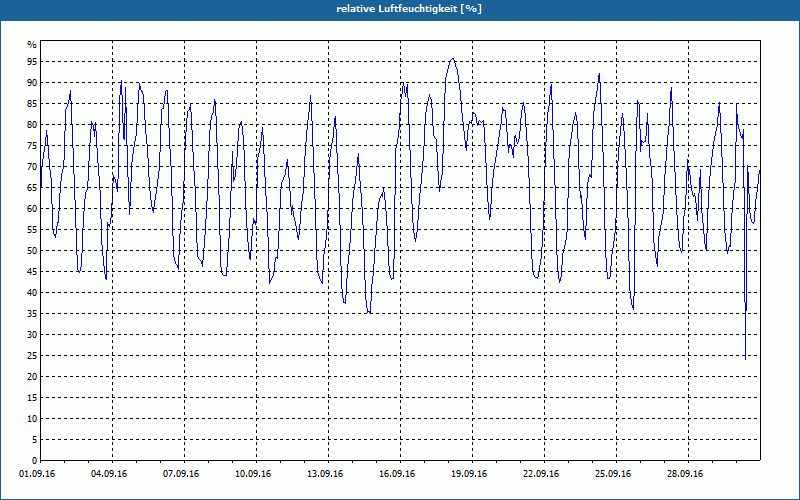Click the y-axis label '20'
This screenshot has height=500, width=800.
pyautogui.click(x=32, y=377)
